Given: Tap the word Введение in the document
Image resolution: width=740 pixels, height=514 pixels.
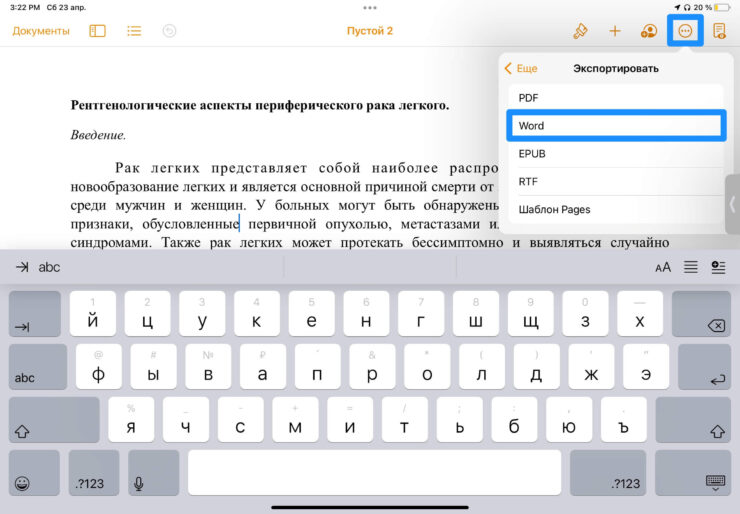Looking at the screenshot, I should [x=98, y=135].
